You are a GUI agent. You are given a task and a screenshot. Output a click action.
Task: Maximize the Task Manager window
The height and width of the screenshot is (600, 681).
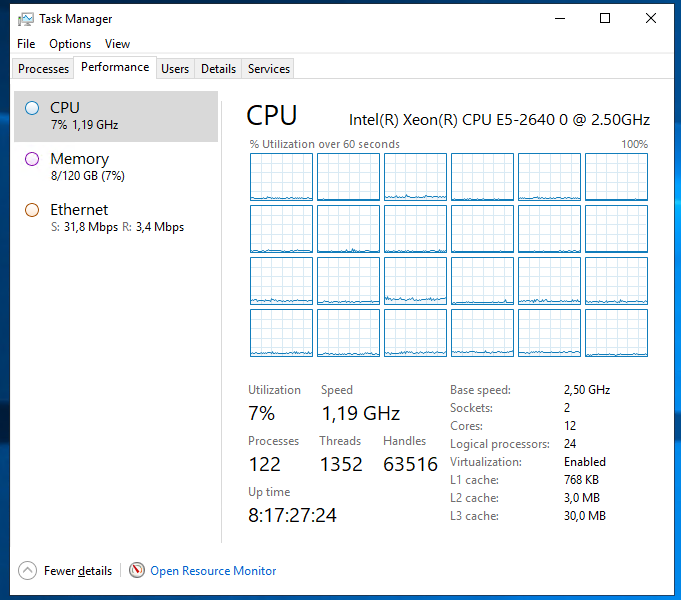(605, 18)
